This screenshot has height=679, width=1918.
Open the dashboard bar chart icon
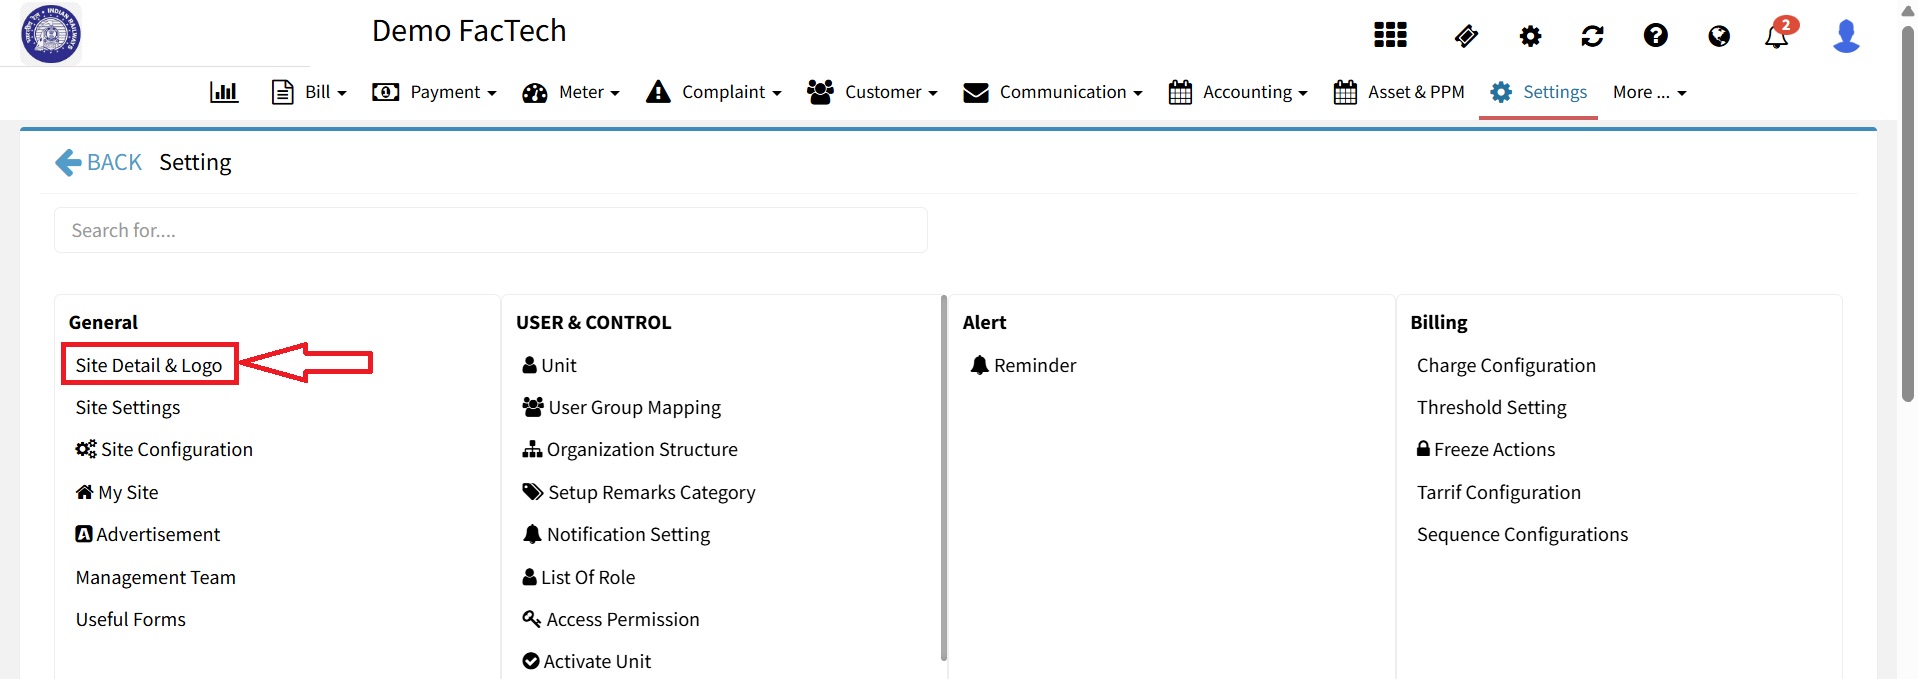(224, 92)
